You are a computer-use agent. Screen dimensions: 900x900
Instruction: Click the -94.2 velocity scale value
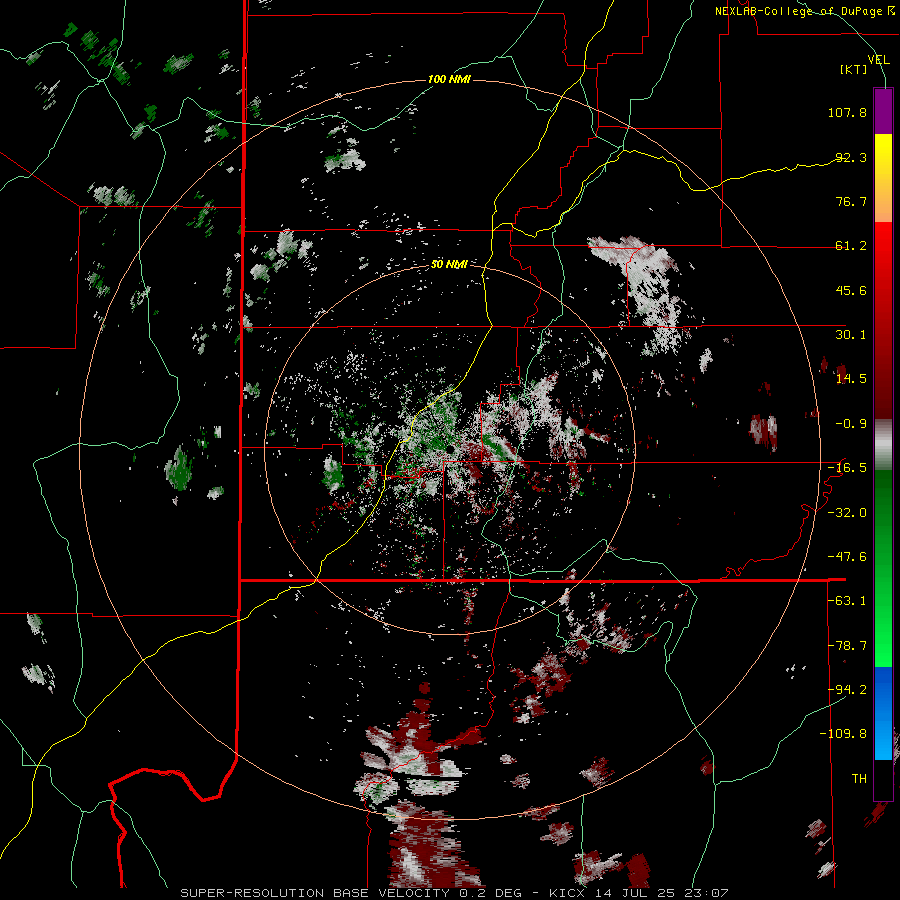[847, 690]
